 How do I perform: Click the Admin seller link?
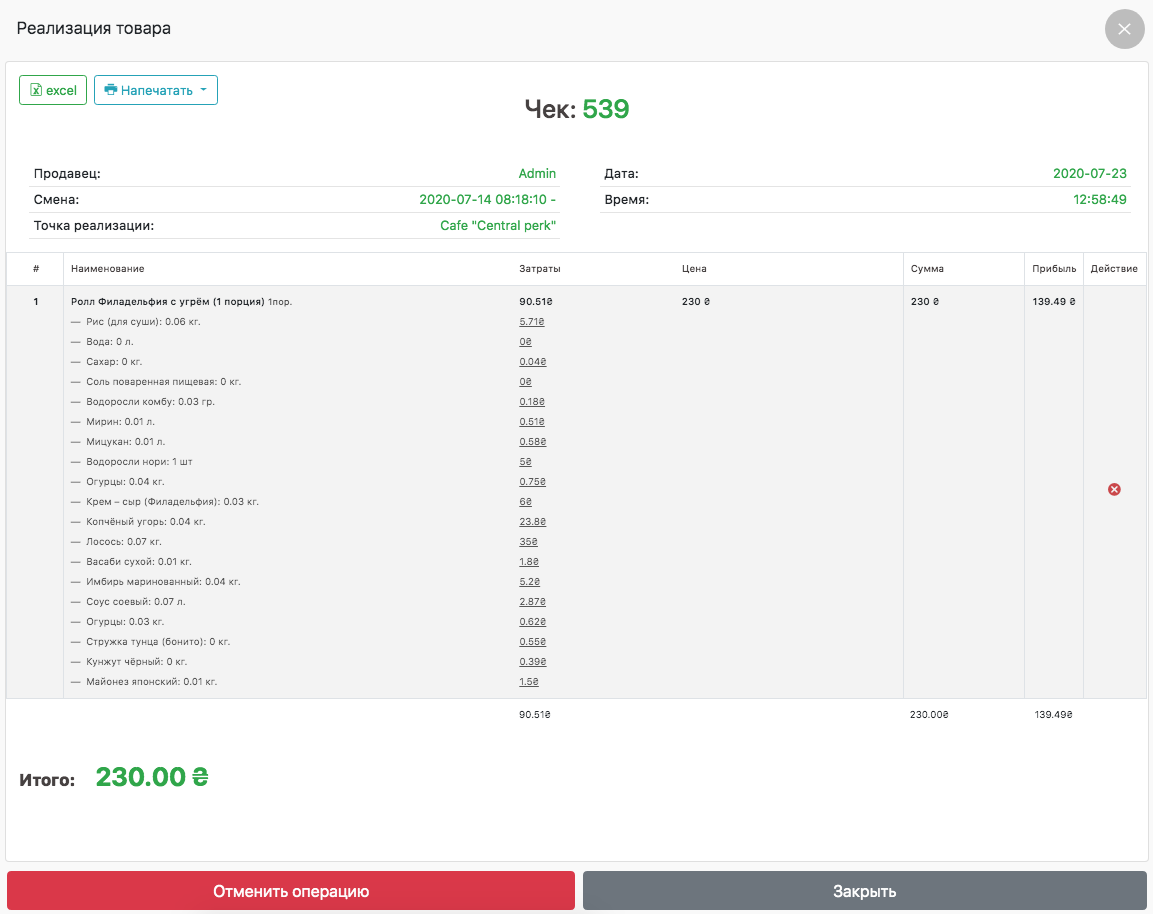(537, 174)
